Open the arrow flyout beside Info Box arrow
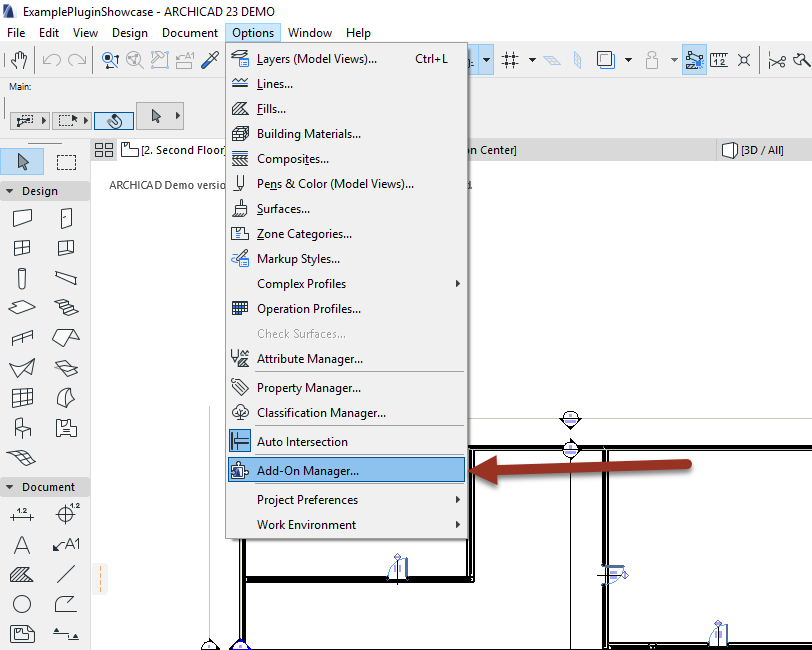 pos(178,115)
